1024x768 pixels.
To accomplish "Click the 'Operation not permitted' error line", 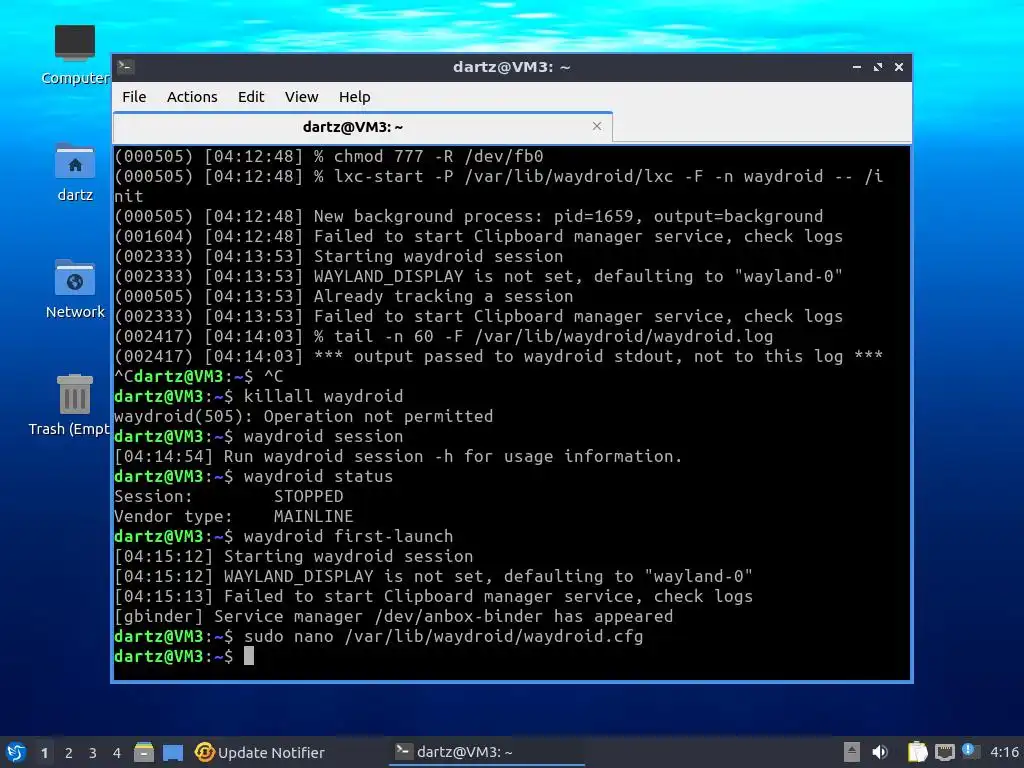I will tap(304, 416).
